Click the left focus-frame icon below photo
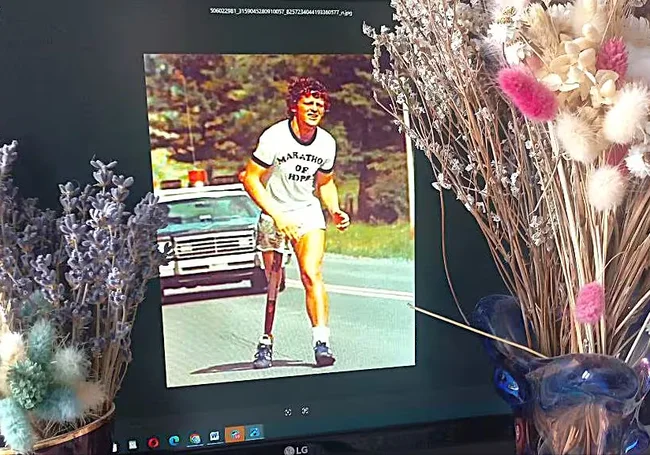Image resolution: width=650 pixels, height=455 pixels. coord(288,411)
